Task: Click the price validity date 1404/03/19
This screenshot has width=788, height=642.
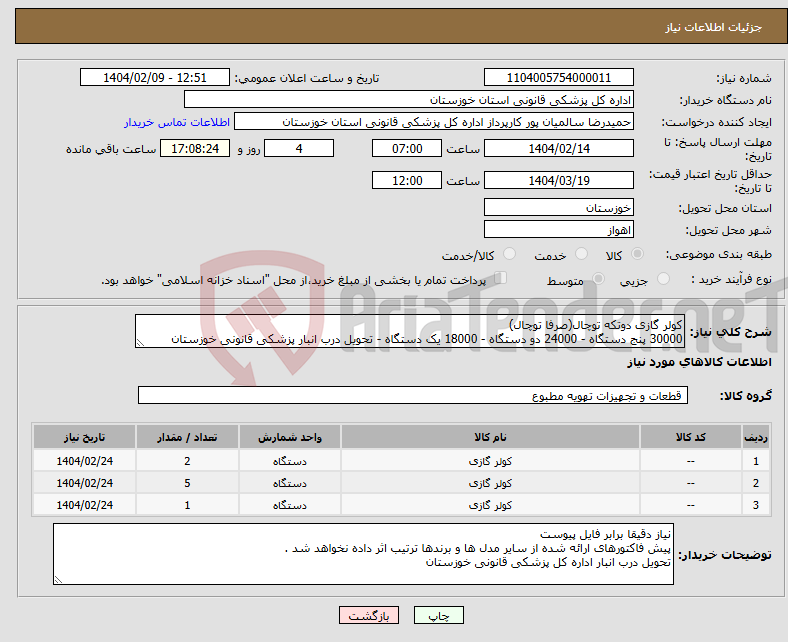Action: [x=559, y=180]
